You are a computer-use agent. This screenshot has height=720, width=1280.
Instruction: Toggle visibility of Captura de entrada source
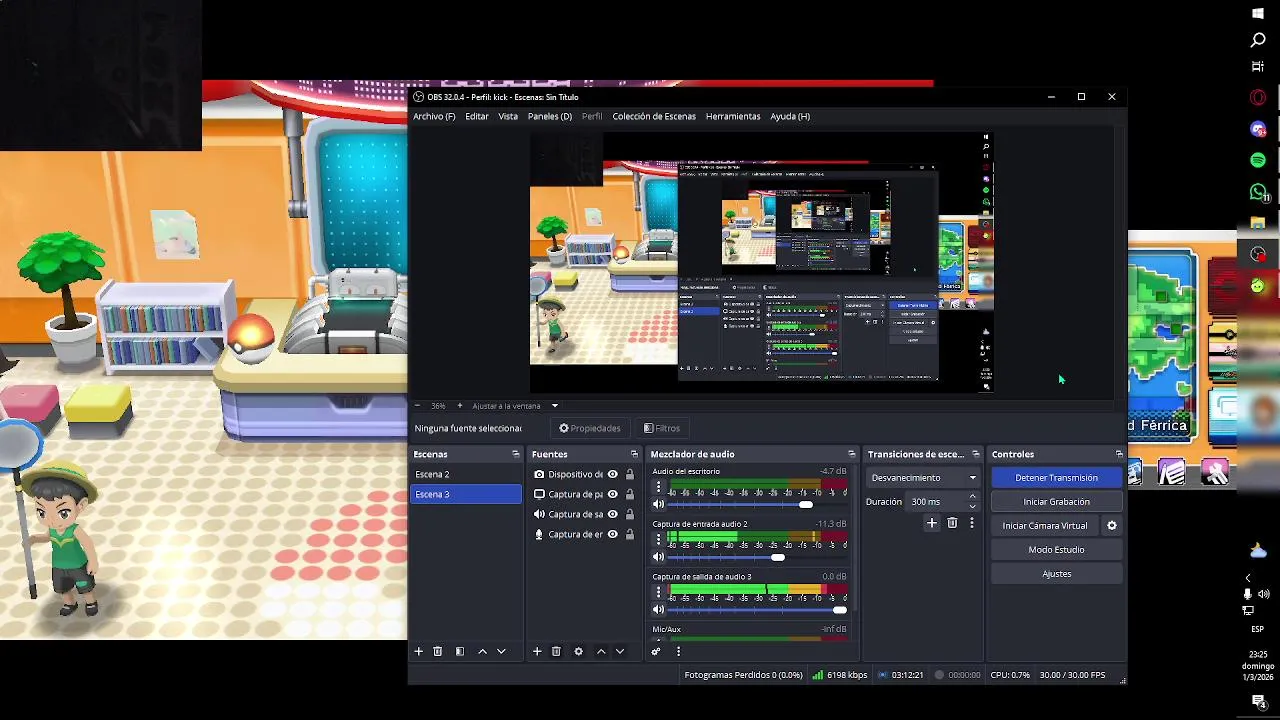pyautogui.click(x=613, y=534)
